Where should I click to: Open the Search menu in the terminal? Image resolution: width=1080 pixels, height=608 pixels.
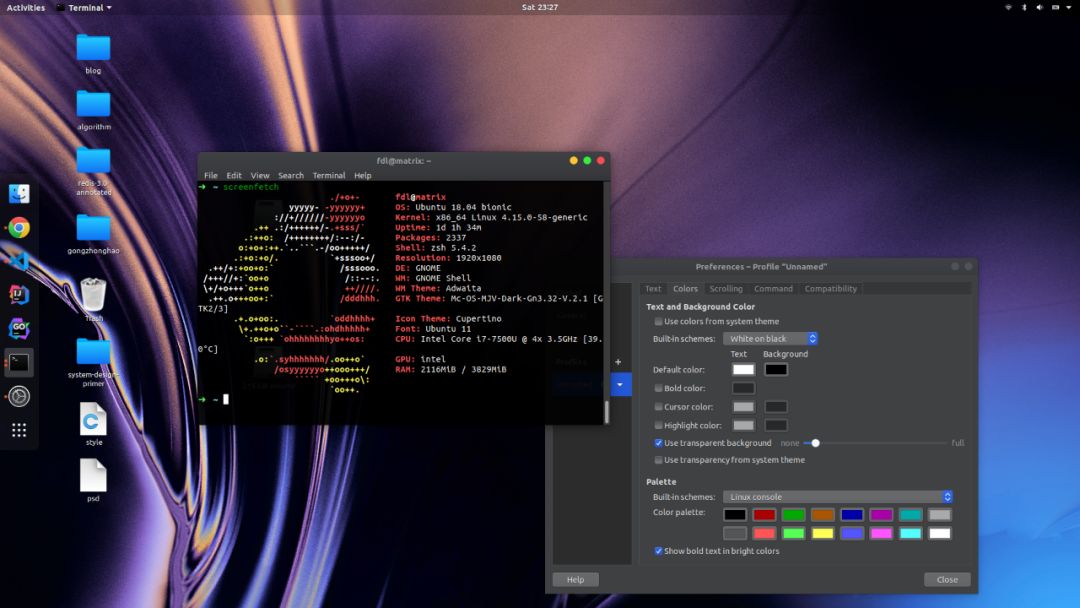290,175
